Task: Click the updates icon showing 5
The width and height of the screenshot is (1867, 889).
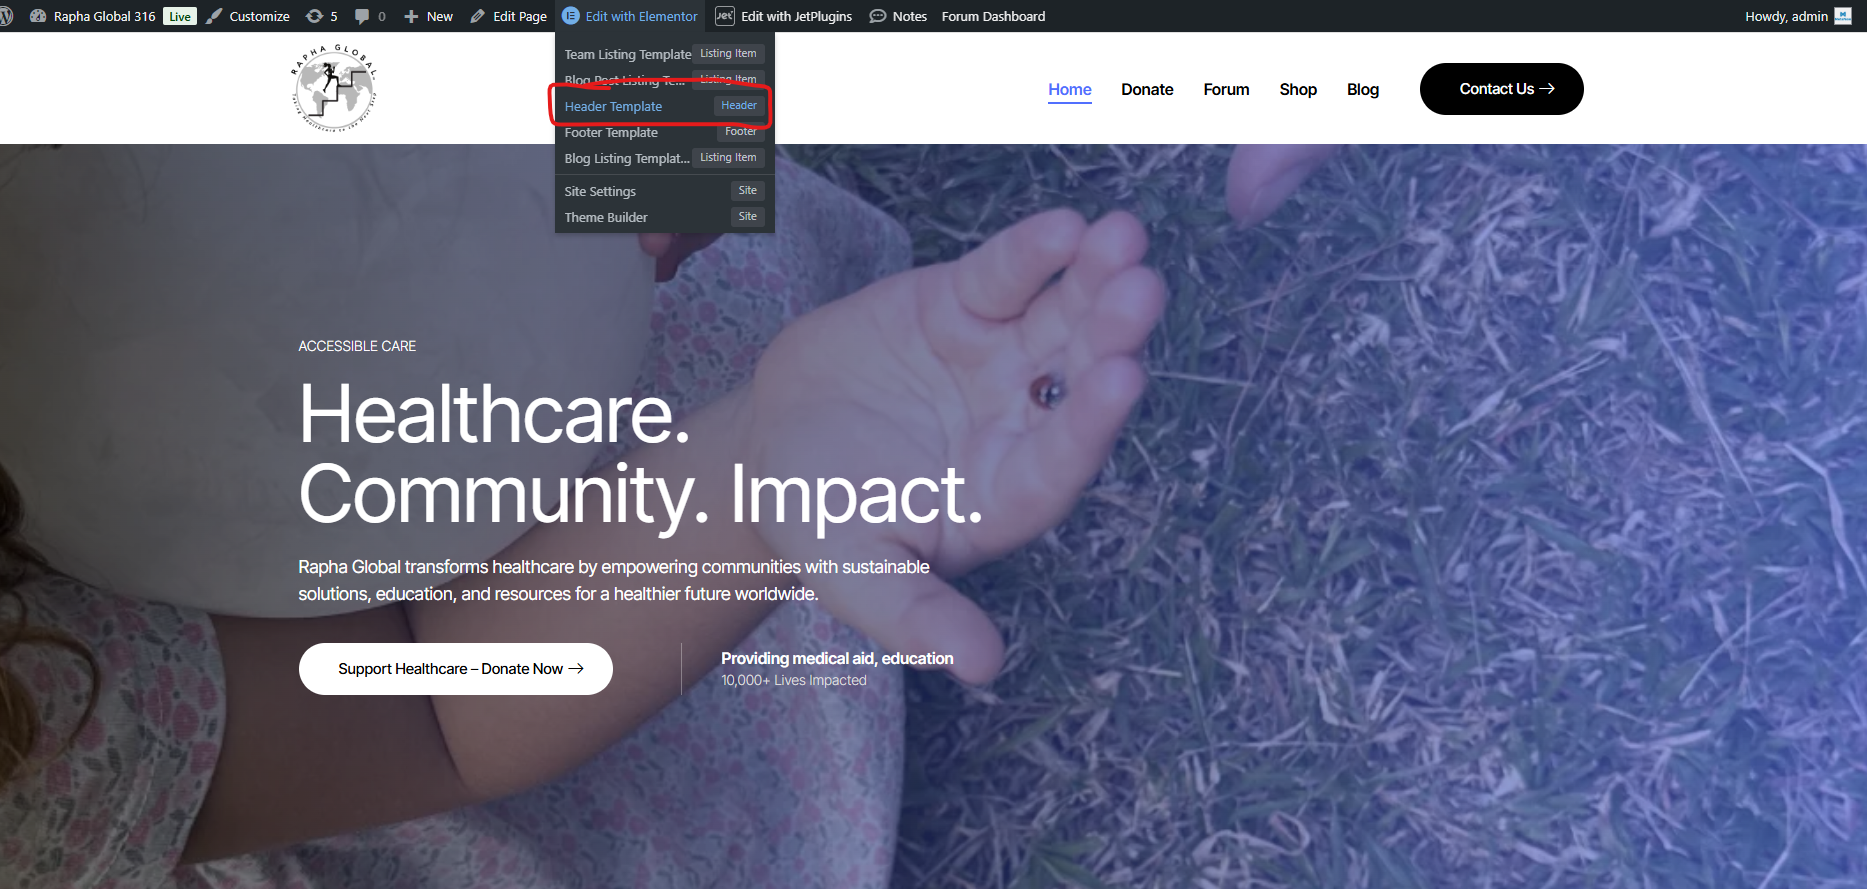Action: pyautogui.click(x=321, y=16)
